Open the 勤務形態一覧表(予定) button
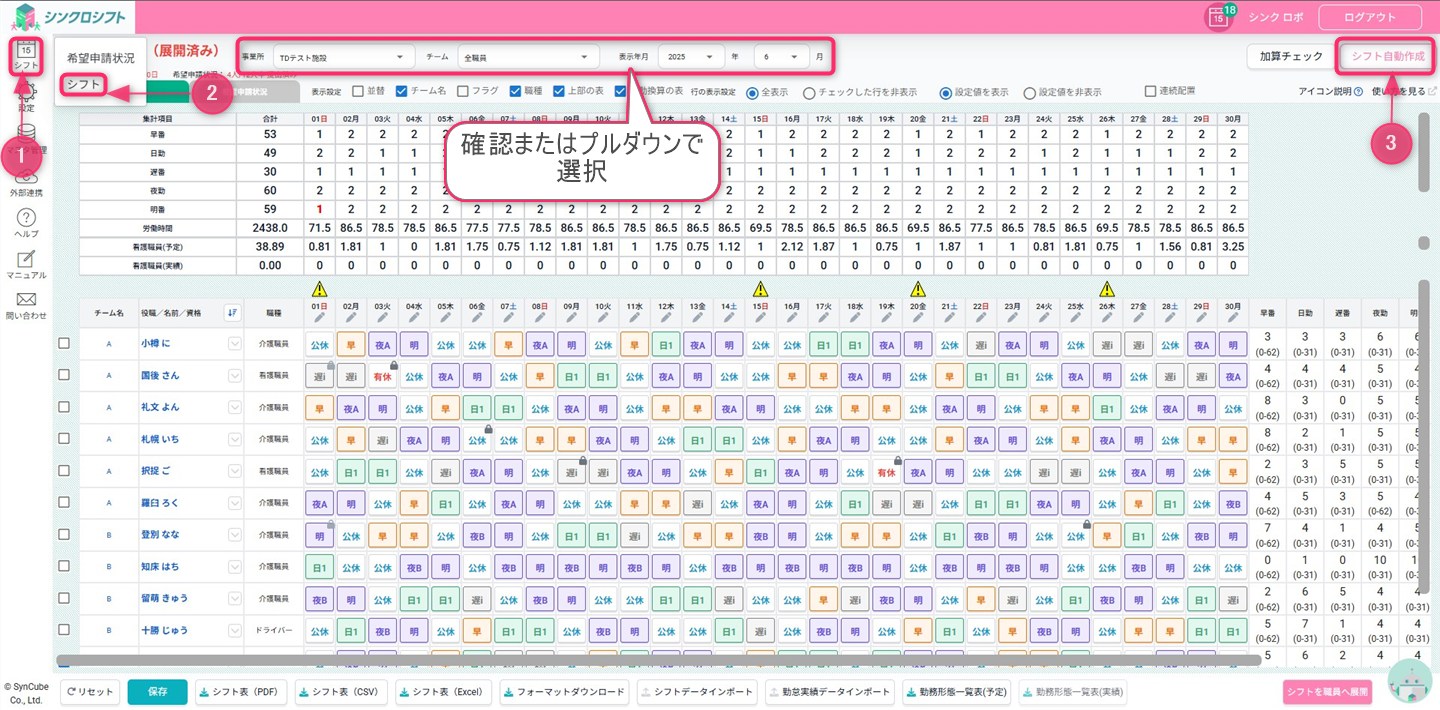1440x710 pixels. click(x=958, y=692)
